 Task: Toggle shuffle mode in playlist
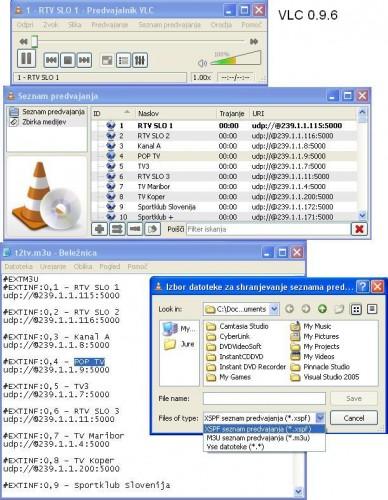(x=117, y=229)
